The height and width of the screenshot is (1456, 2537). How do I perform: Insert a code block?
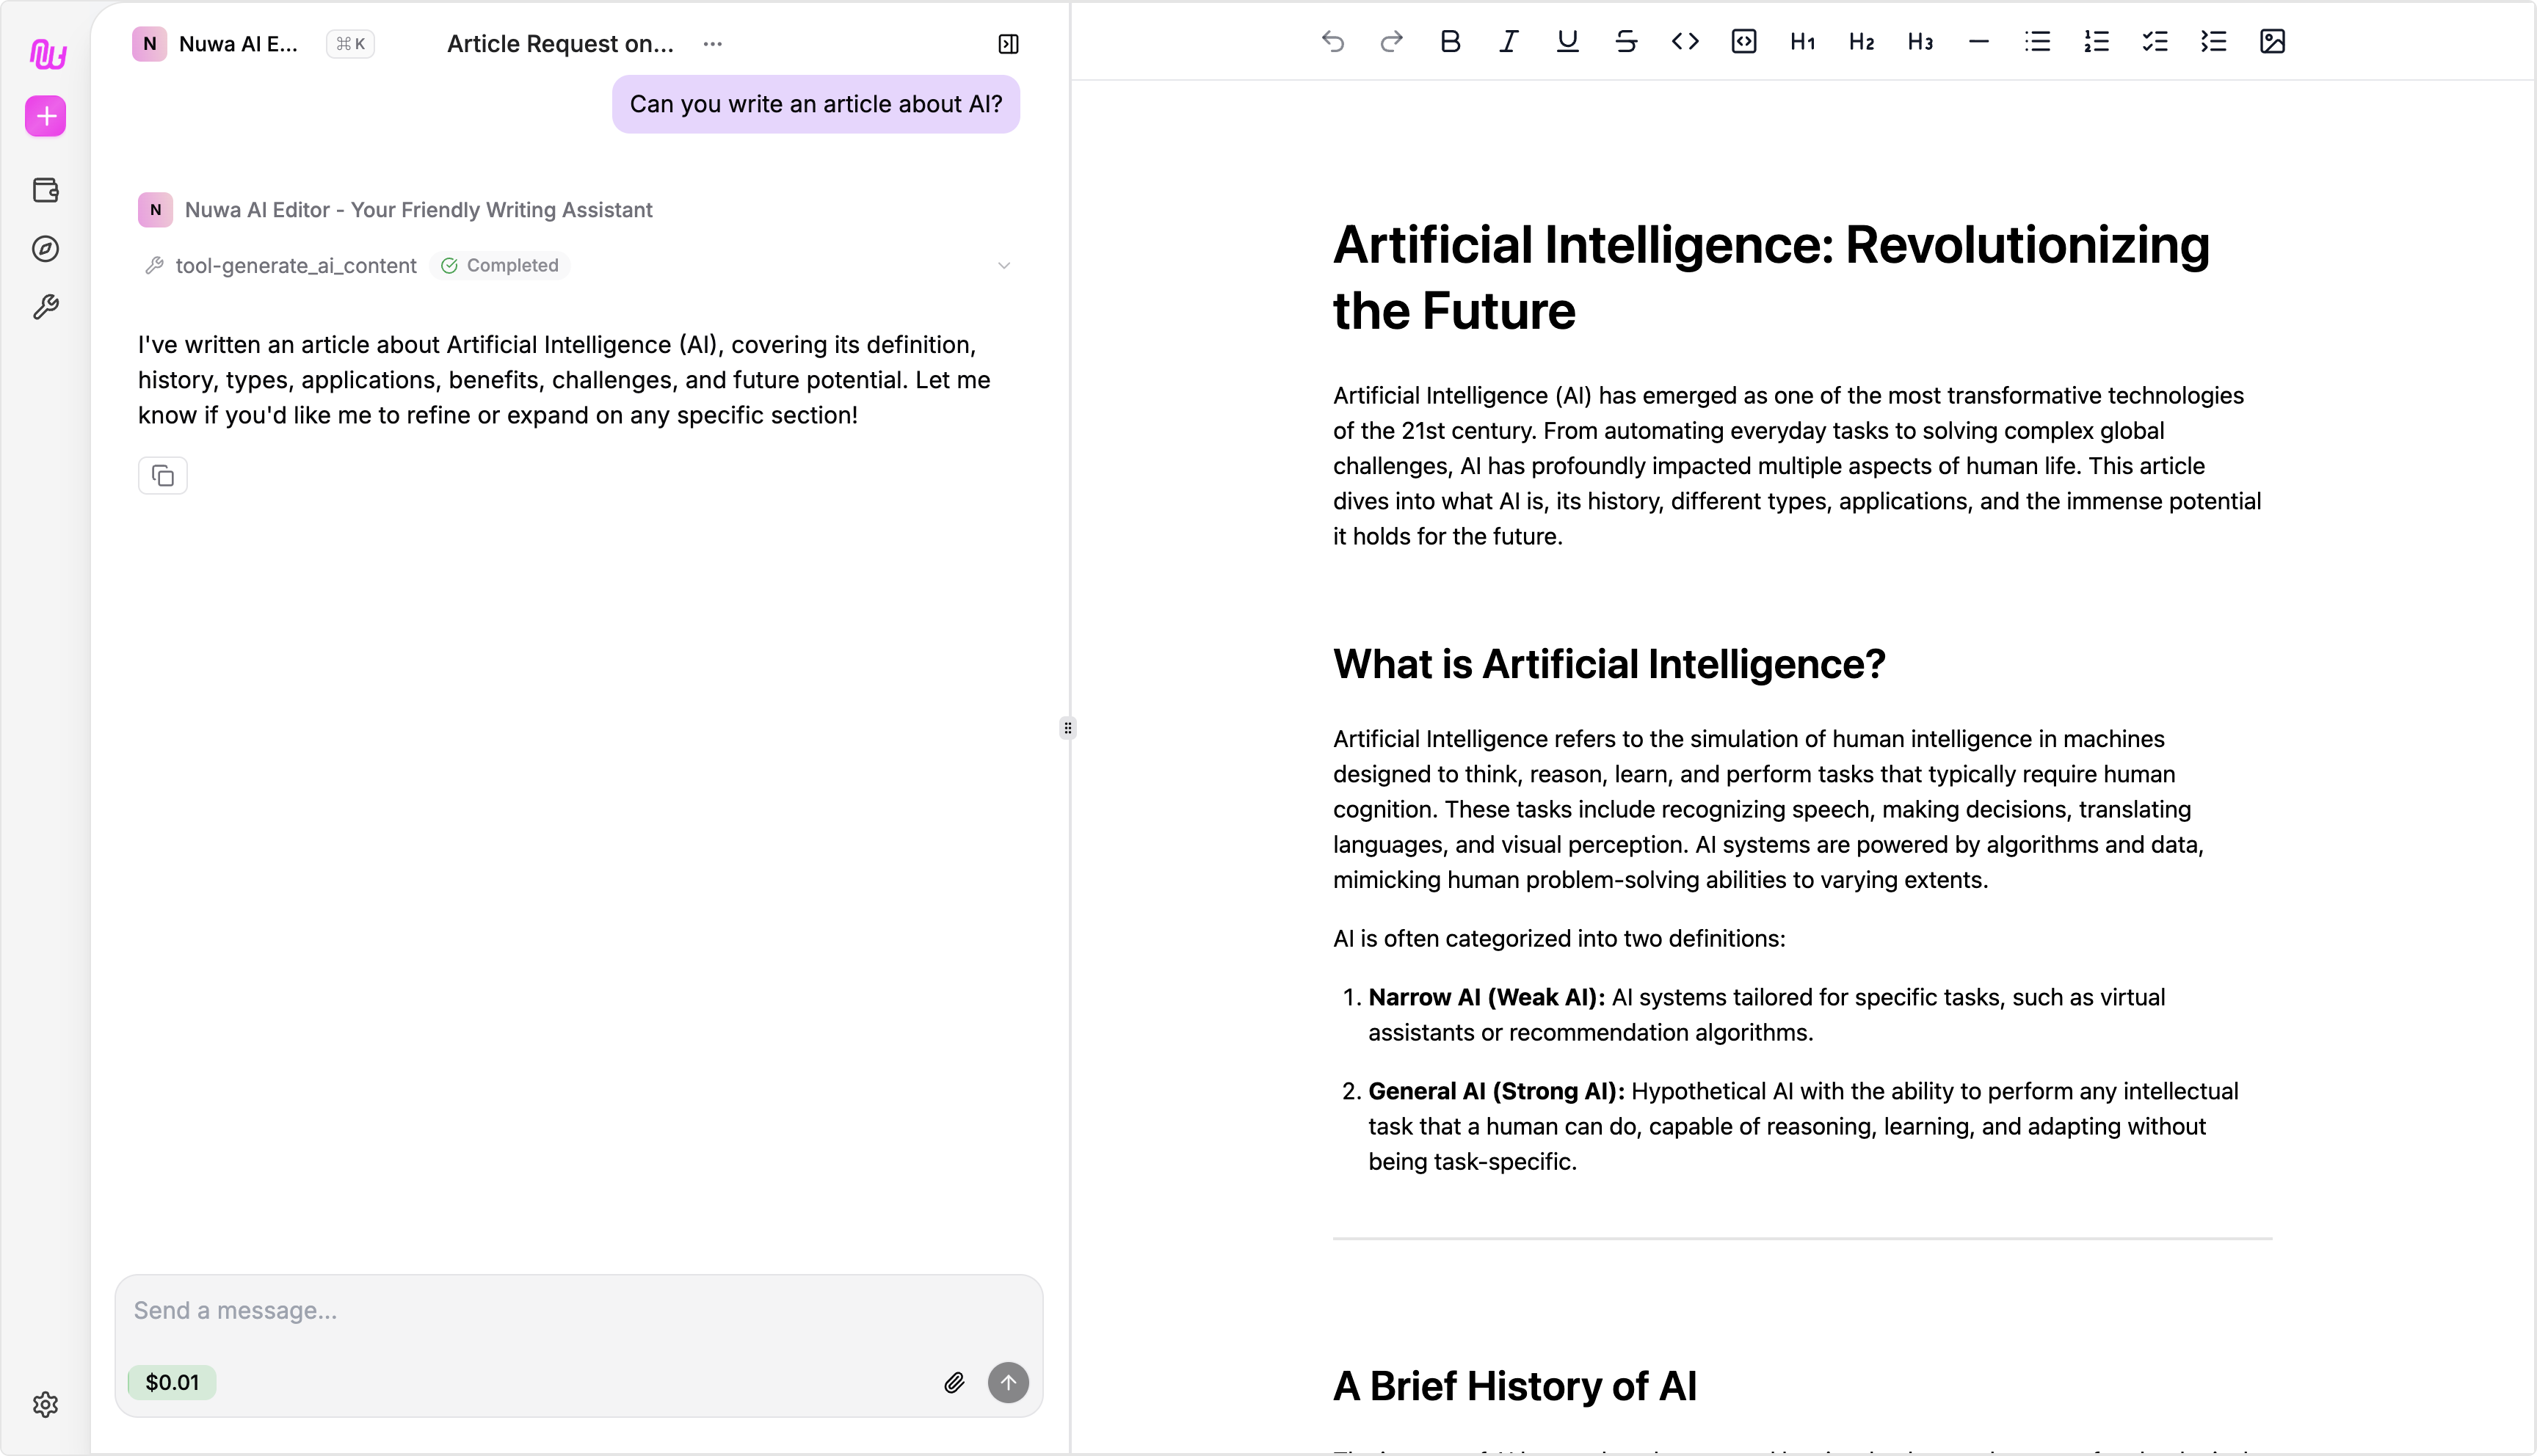pos(1744,42)
